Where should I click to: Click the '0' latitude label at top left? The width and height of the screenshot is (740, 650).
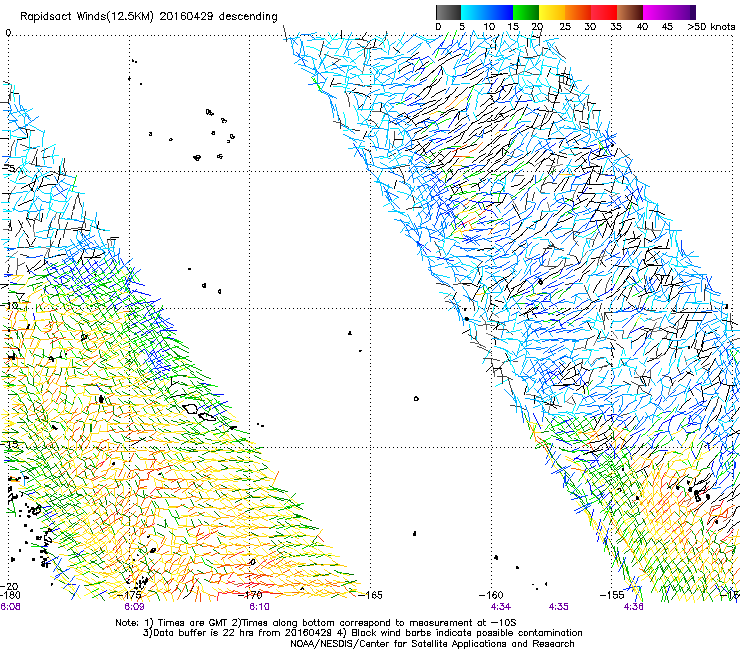pos(8,33)
